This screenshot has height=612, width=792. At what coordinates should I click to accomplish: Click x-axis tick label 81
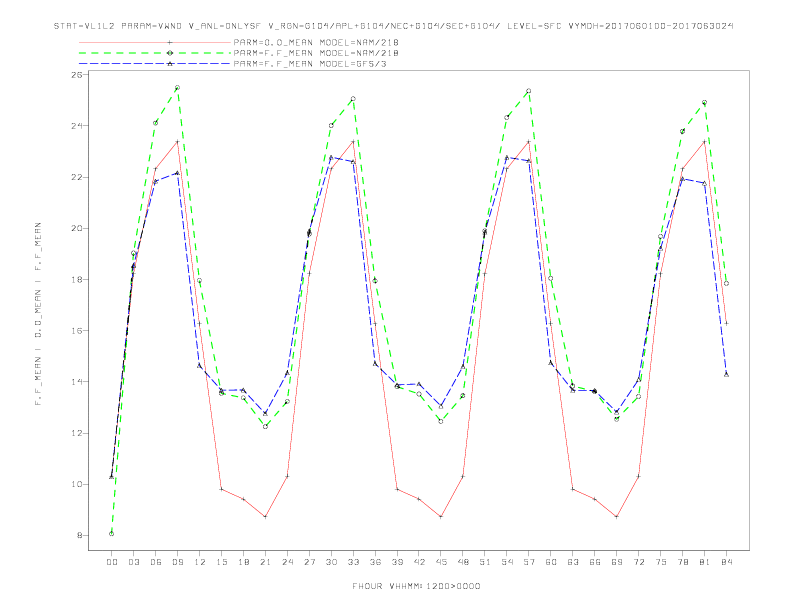coord(705,562)
